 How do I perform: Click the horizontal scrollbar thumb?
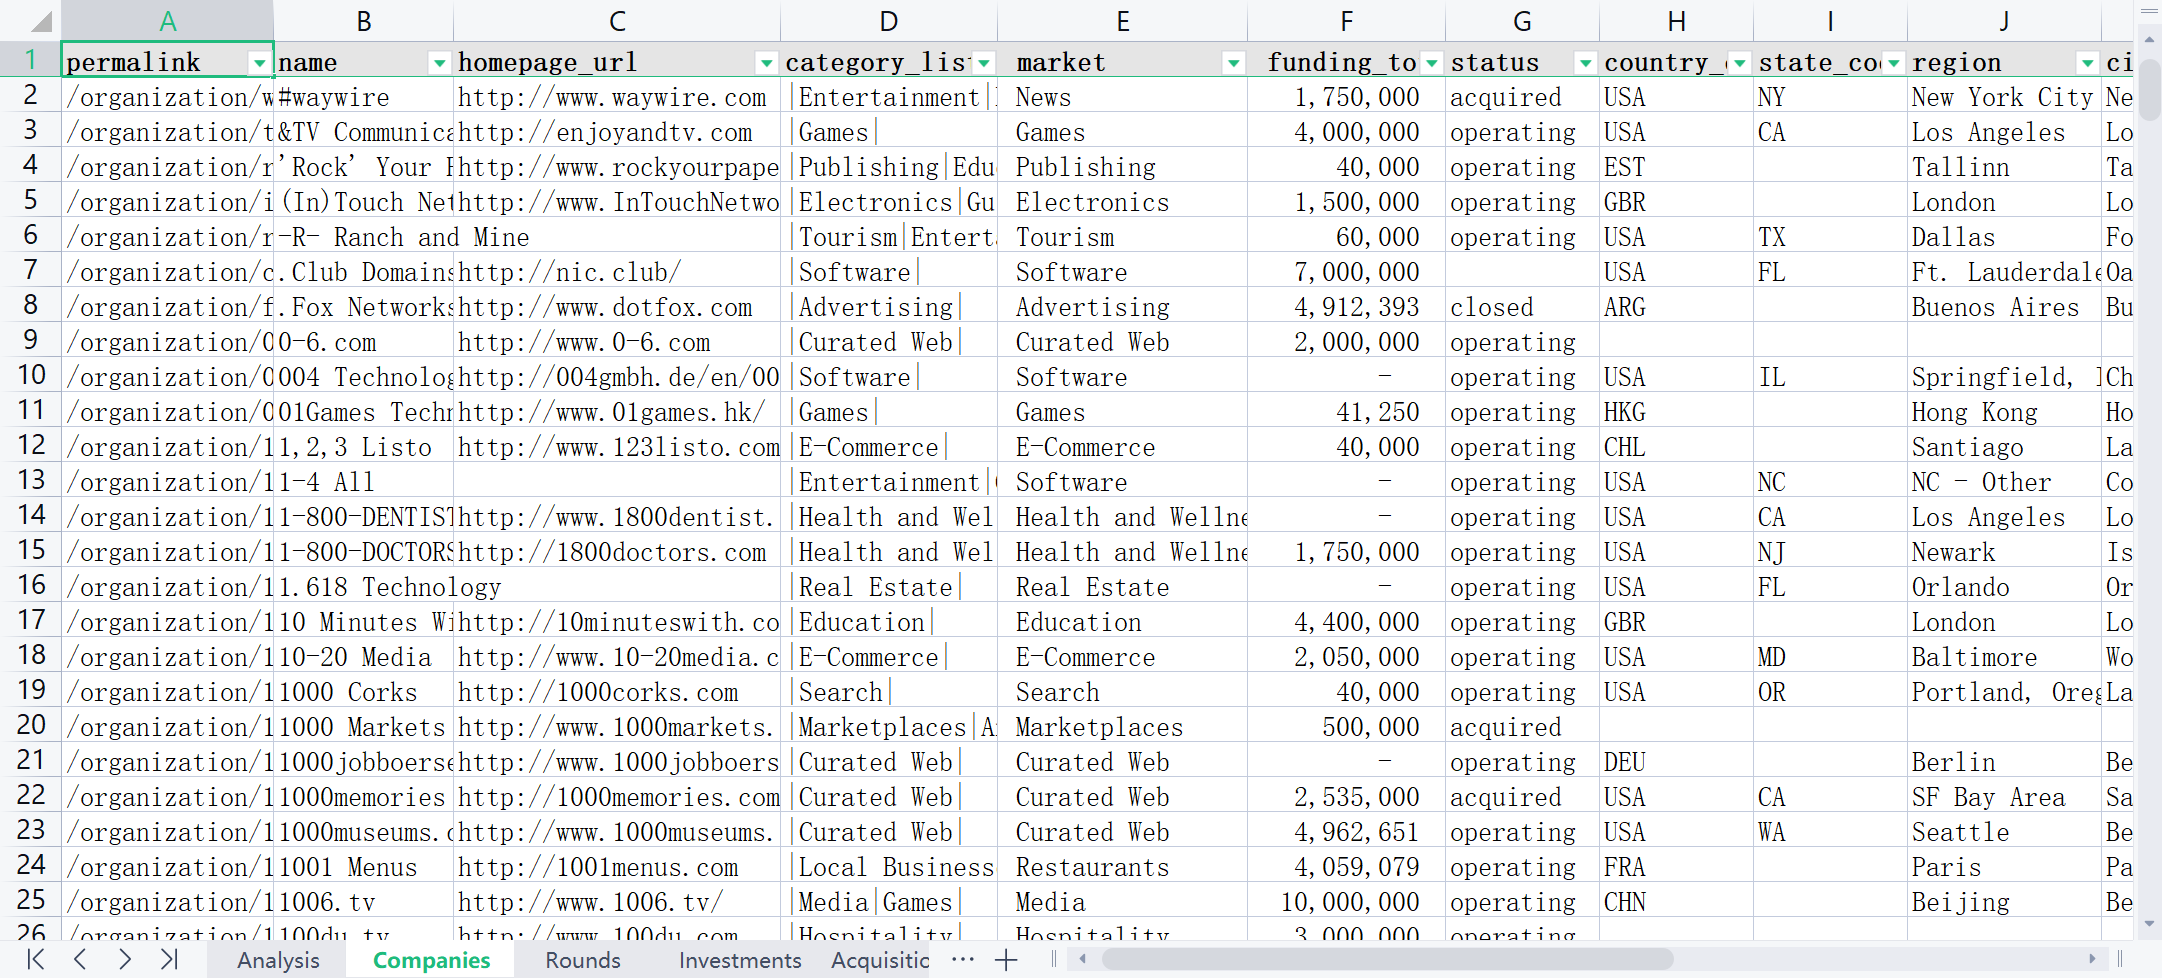(x=1387, y=959)
